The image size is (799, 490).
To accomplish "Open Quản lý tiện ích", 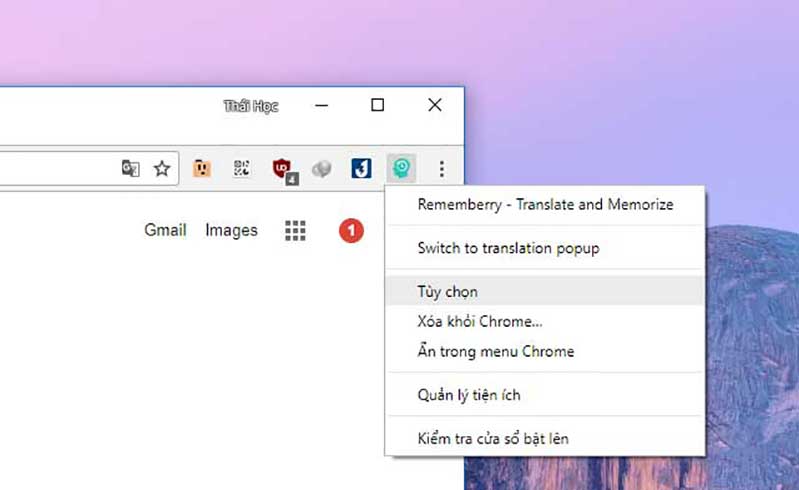I will 545,395.
